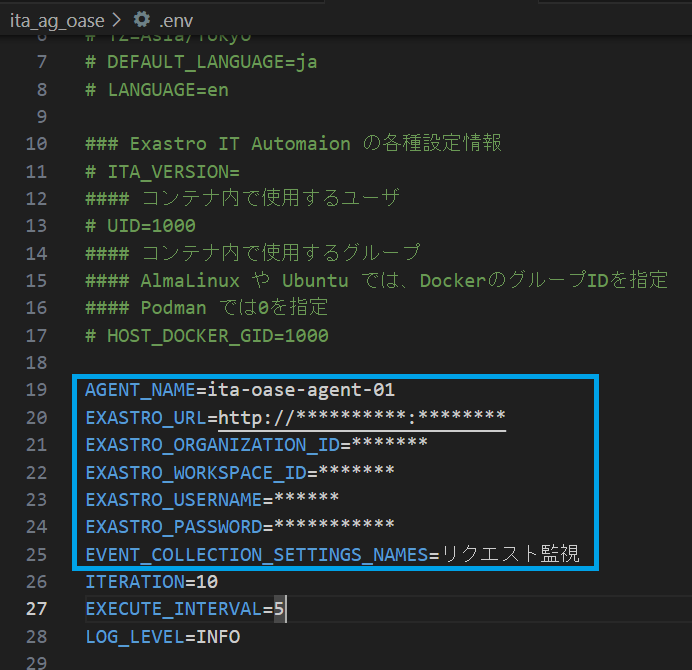Click the EXECUTE_INTERVAL variable name

[x=173, y=609]
